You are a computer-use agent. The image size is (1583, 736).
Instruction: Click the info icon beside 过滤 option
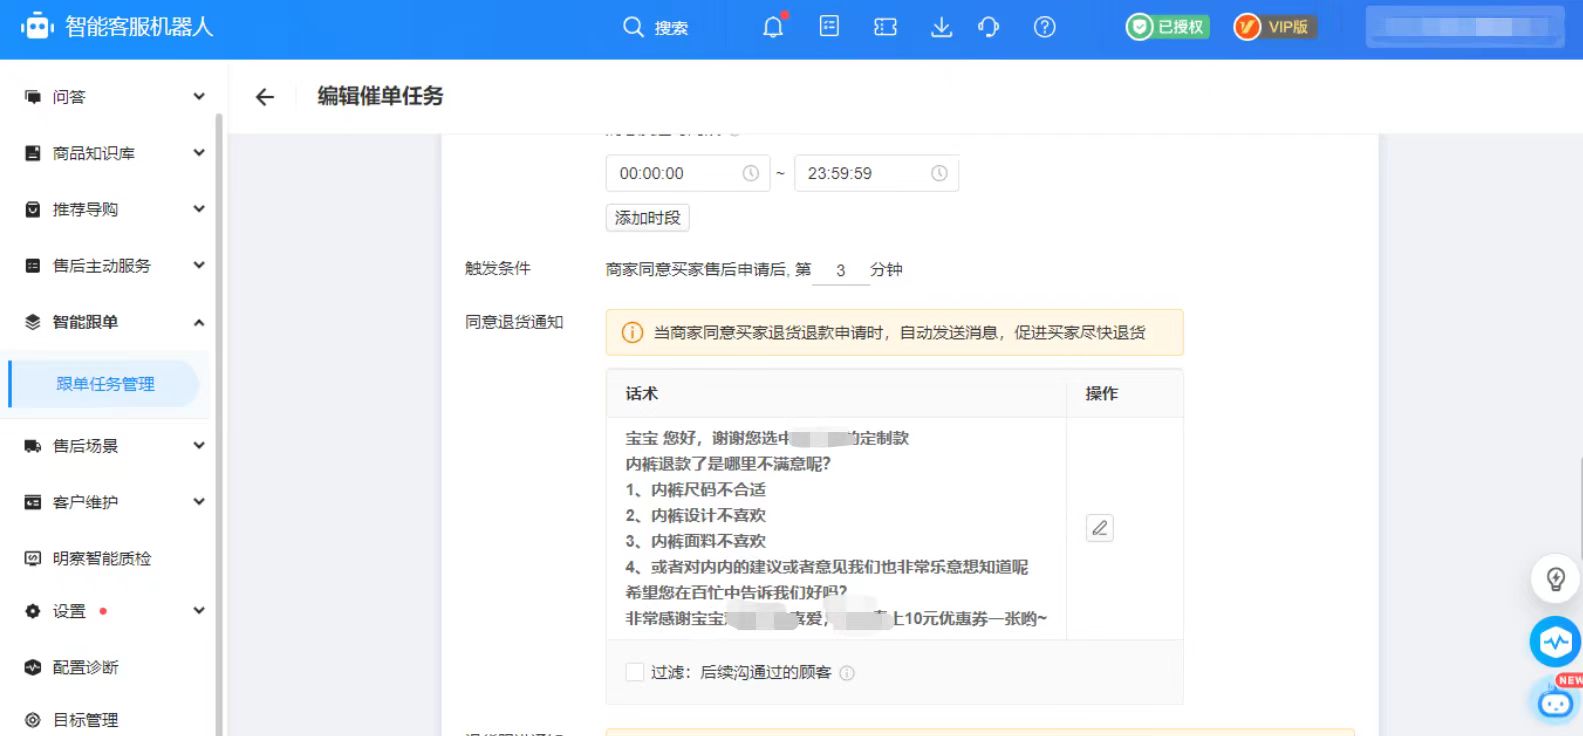[847, 673]
